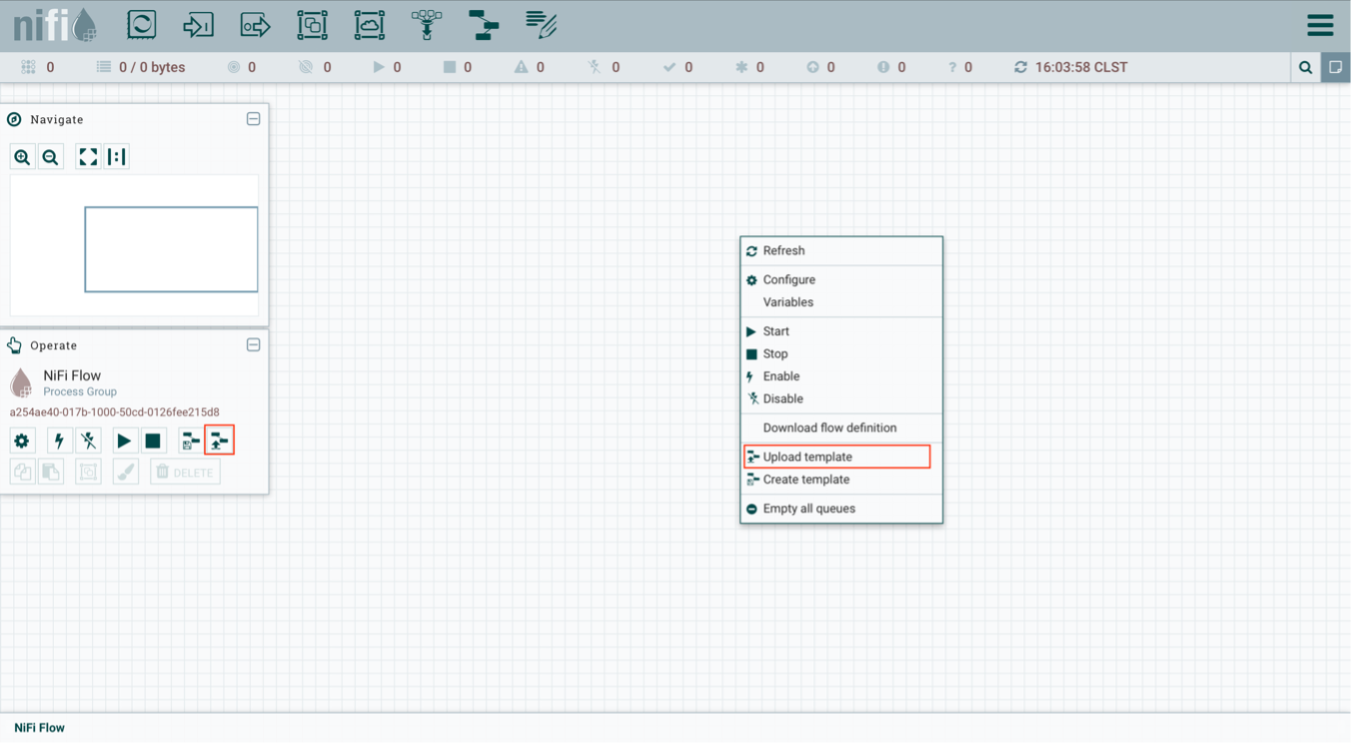Image resolution: width=1353 pixels, height=745 pixels.
Task: Click the minimap viewport in the Navigate panel
Action: (x=170, y=250)
